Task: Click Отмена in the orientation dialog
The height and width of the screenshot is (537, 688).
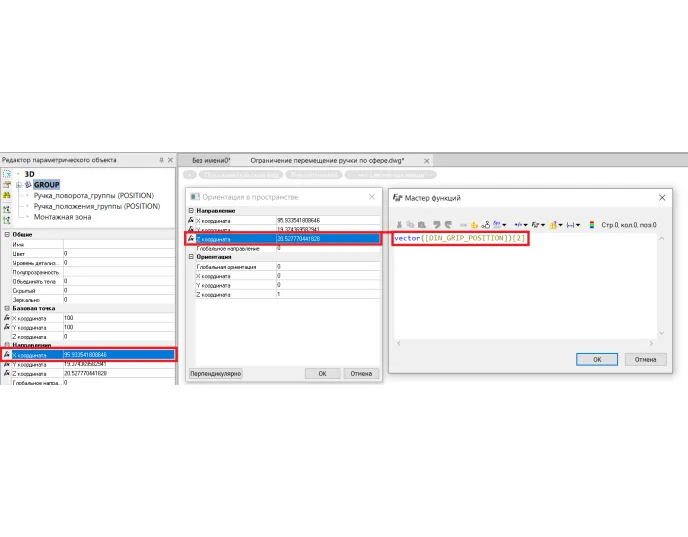Action: (361, 373)
